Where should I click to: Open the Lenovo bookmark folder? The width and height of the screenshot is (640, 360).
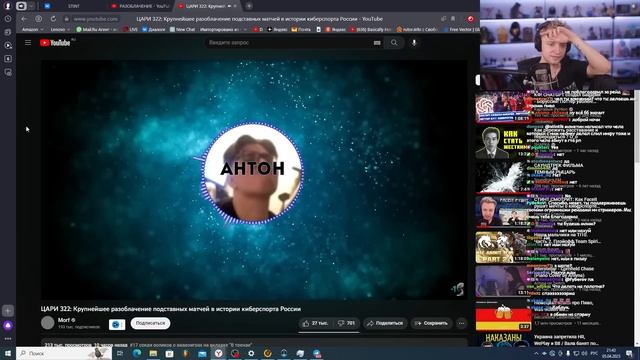coord(60,29)
